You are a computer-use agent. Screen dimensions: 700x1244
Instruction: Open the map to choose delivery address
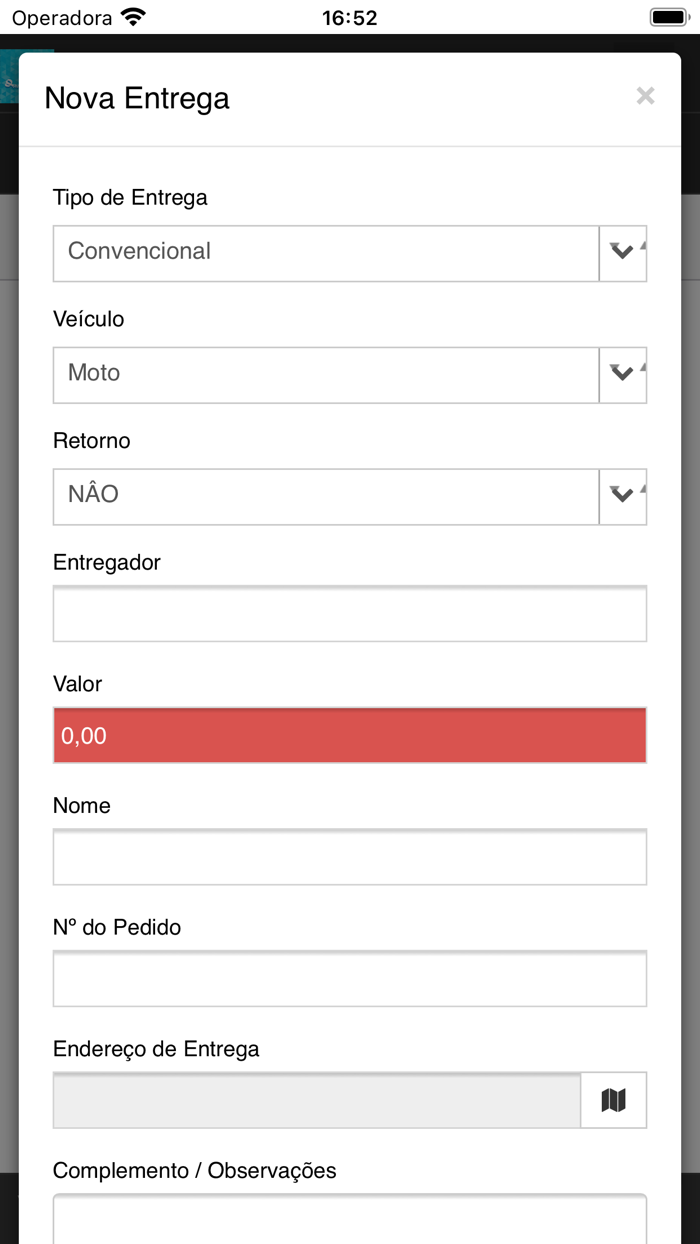pyautogui.click(x=614, y=1099)
